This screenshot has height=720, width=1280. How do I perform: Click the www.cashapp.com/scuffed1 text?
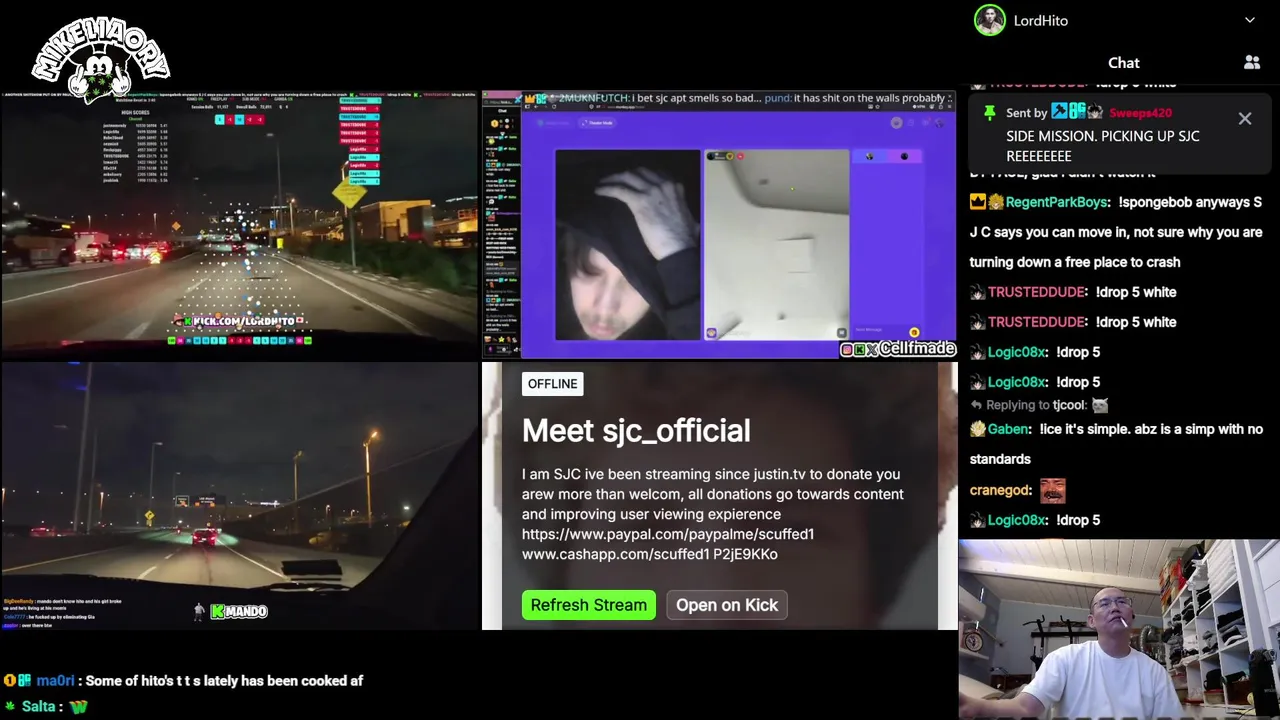tap(615, 554)
